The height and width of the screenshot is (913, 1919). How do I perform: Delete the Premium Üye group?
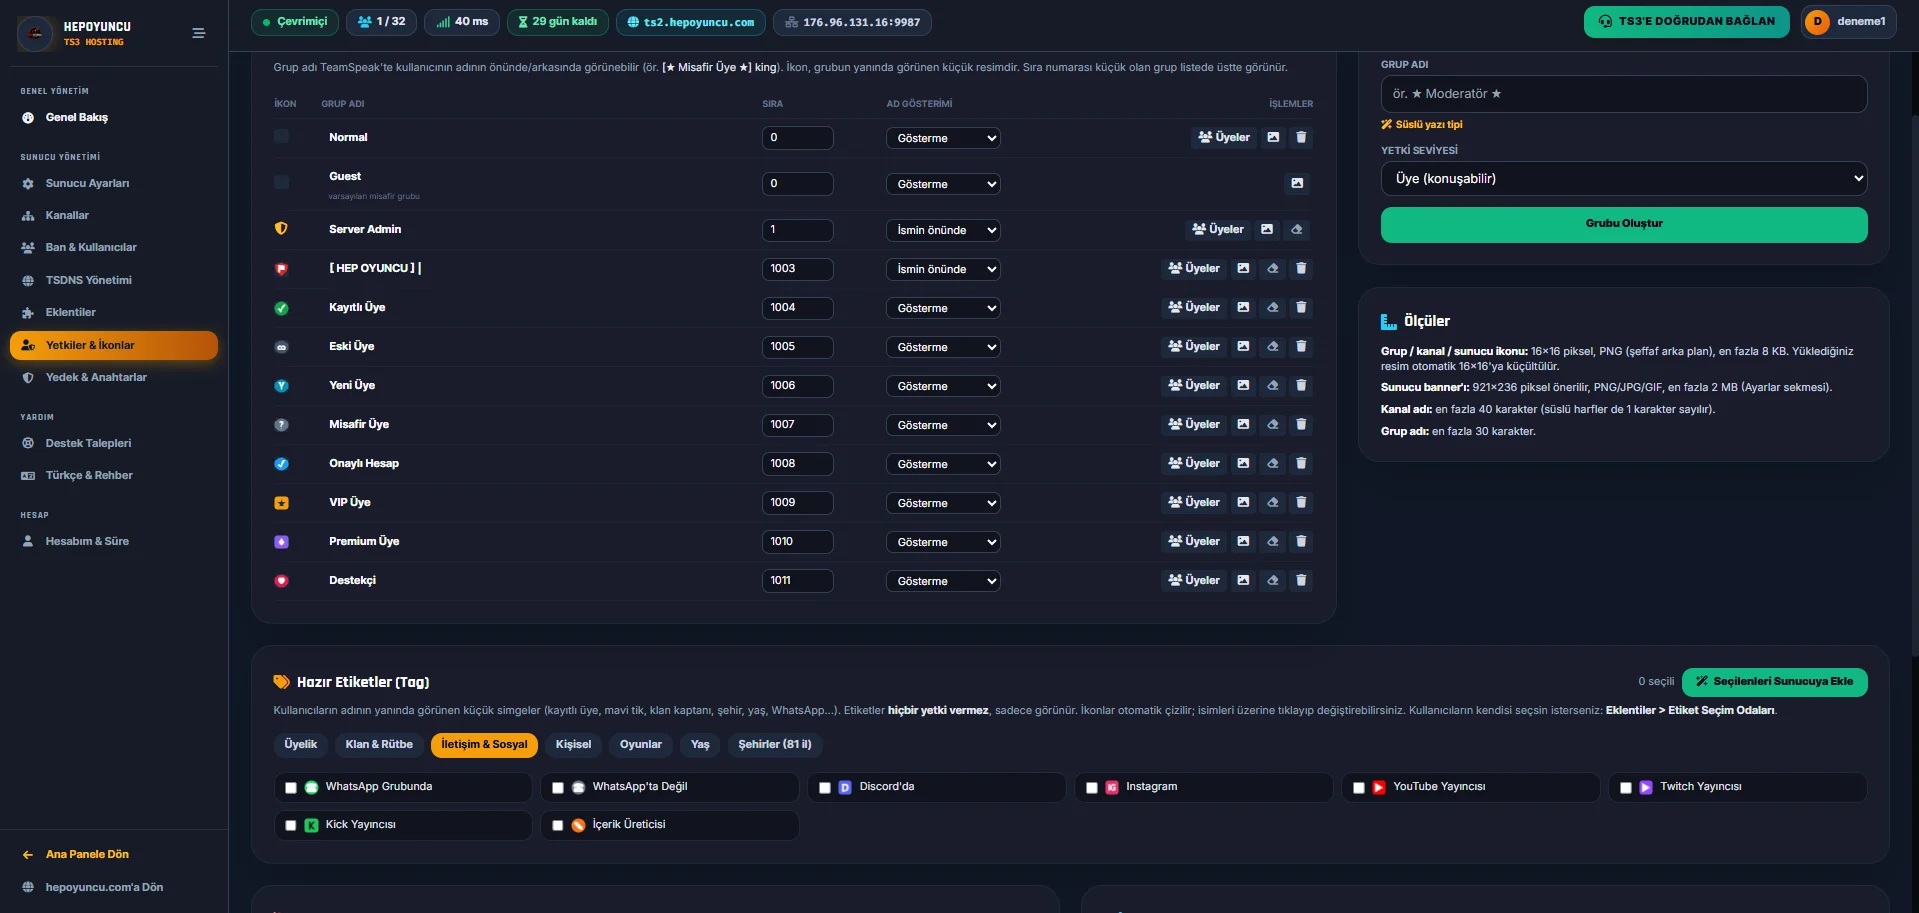(x=1301, y=542)
